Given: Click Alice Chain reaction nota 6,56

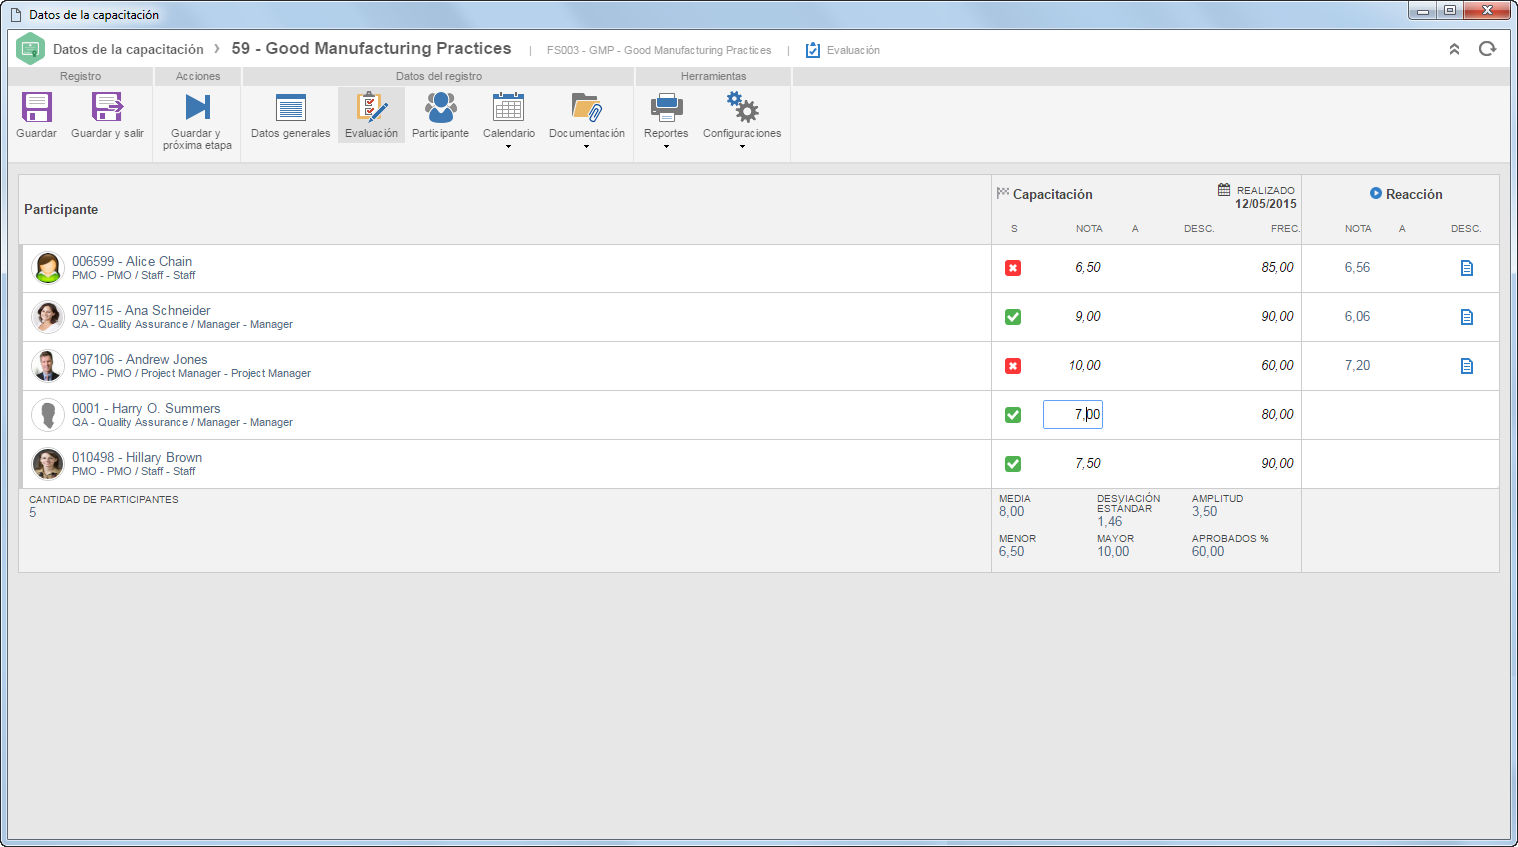Looking at the screenshot, I should pyautogui.click(x=1357, y=268).
